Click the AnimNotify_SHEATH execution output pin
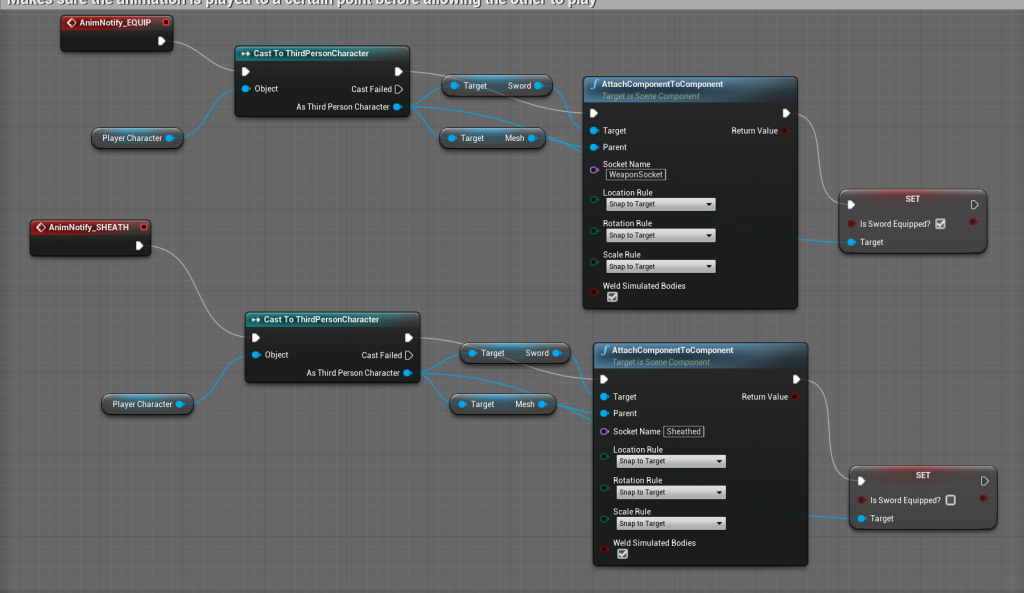Viewport: 1024px width, 593px height. pyautogui.click(x=140, y=246)
